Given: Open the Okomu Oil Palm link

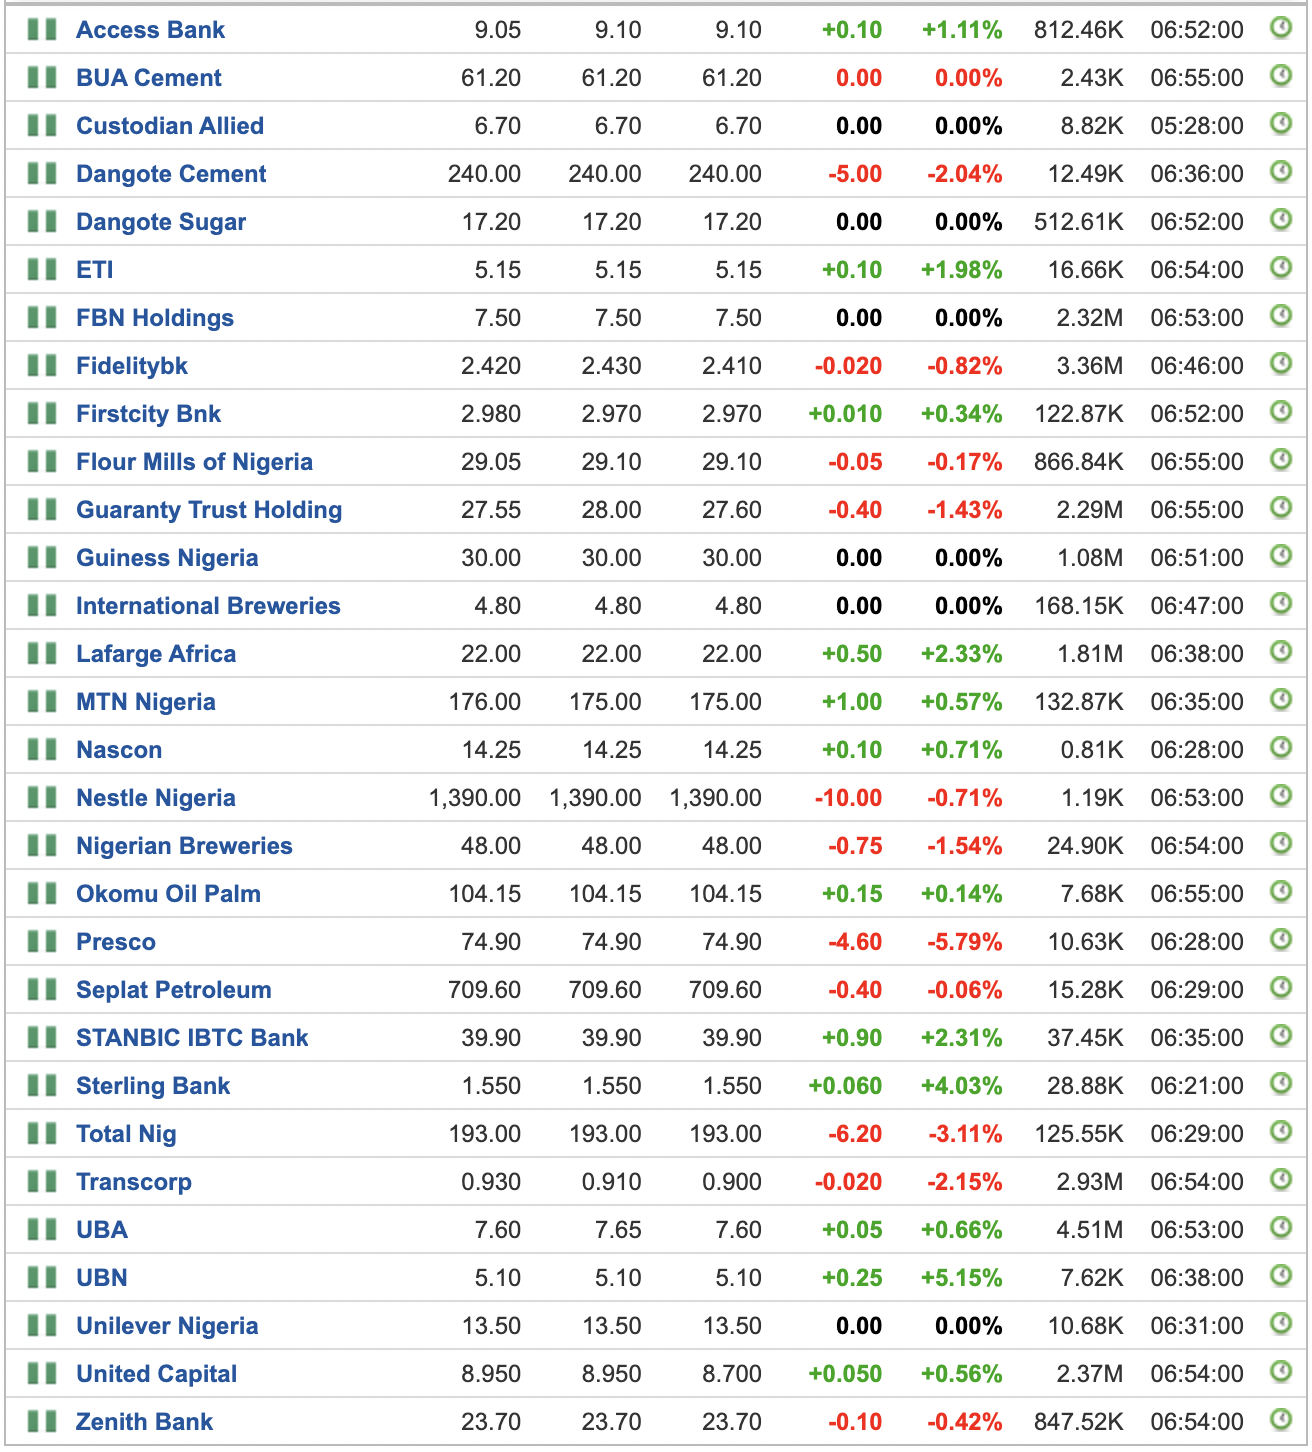Looking at the screenshot, I should 168,894.
